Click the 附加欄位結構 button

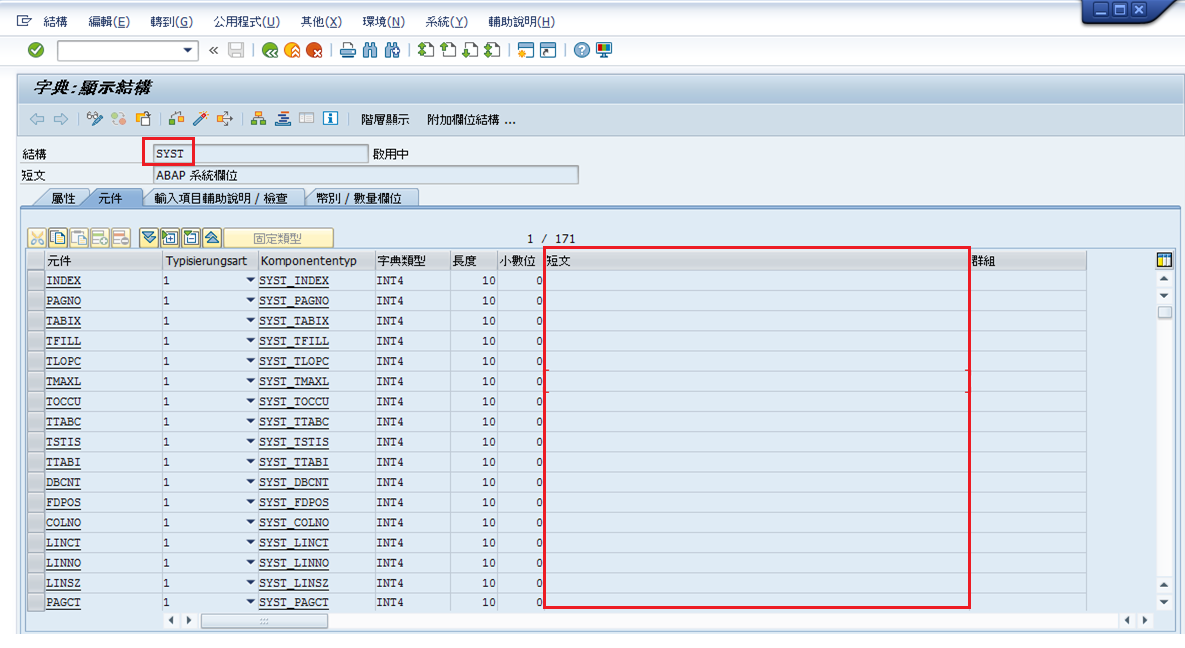[x=471, y=119]
